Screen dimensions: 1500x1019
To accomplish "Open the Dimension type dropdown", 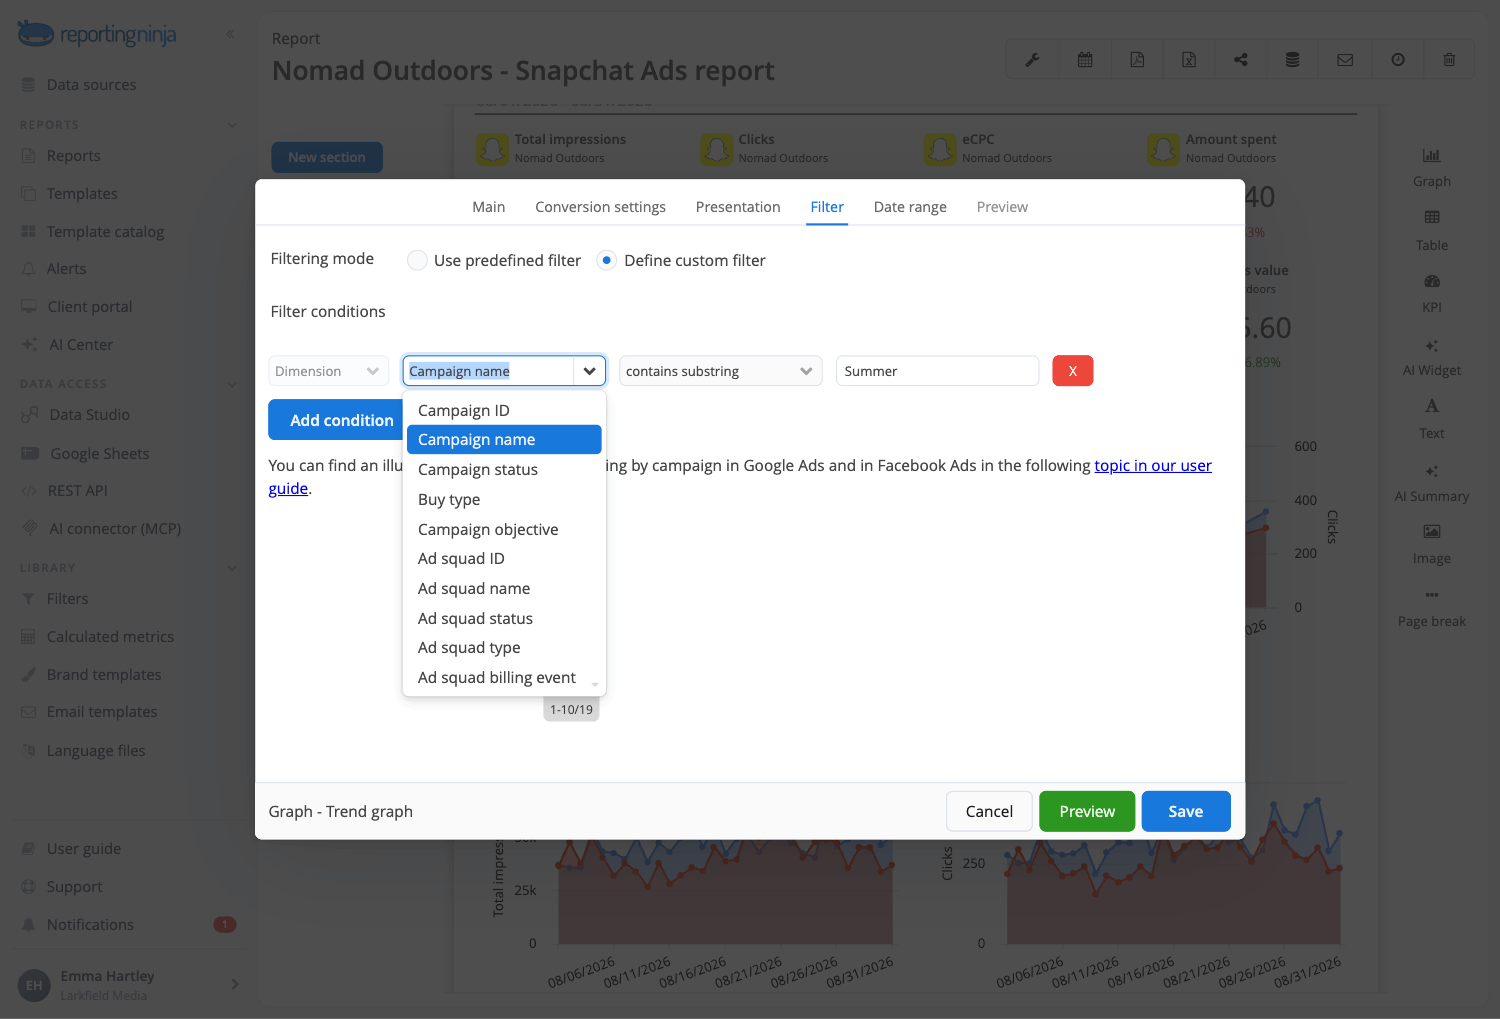I will 328,371.
